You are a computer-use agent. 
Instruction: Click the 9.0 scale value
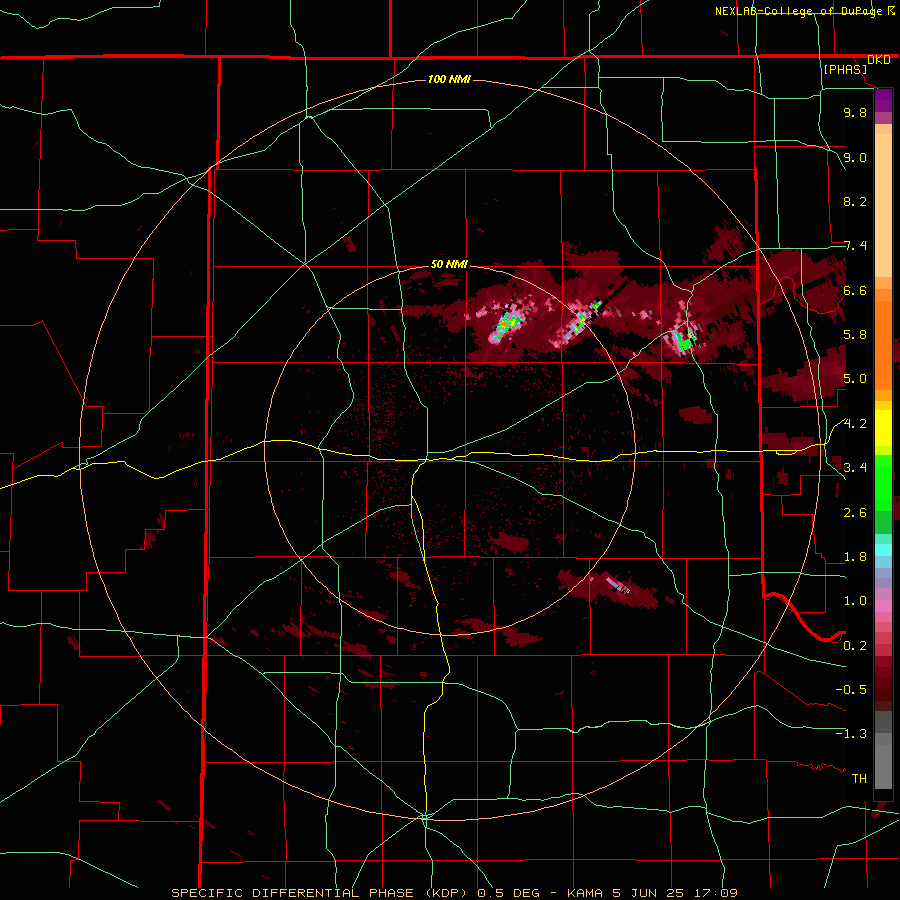855,157
